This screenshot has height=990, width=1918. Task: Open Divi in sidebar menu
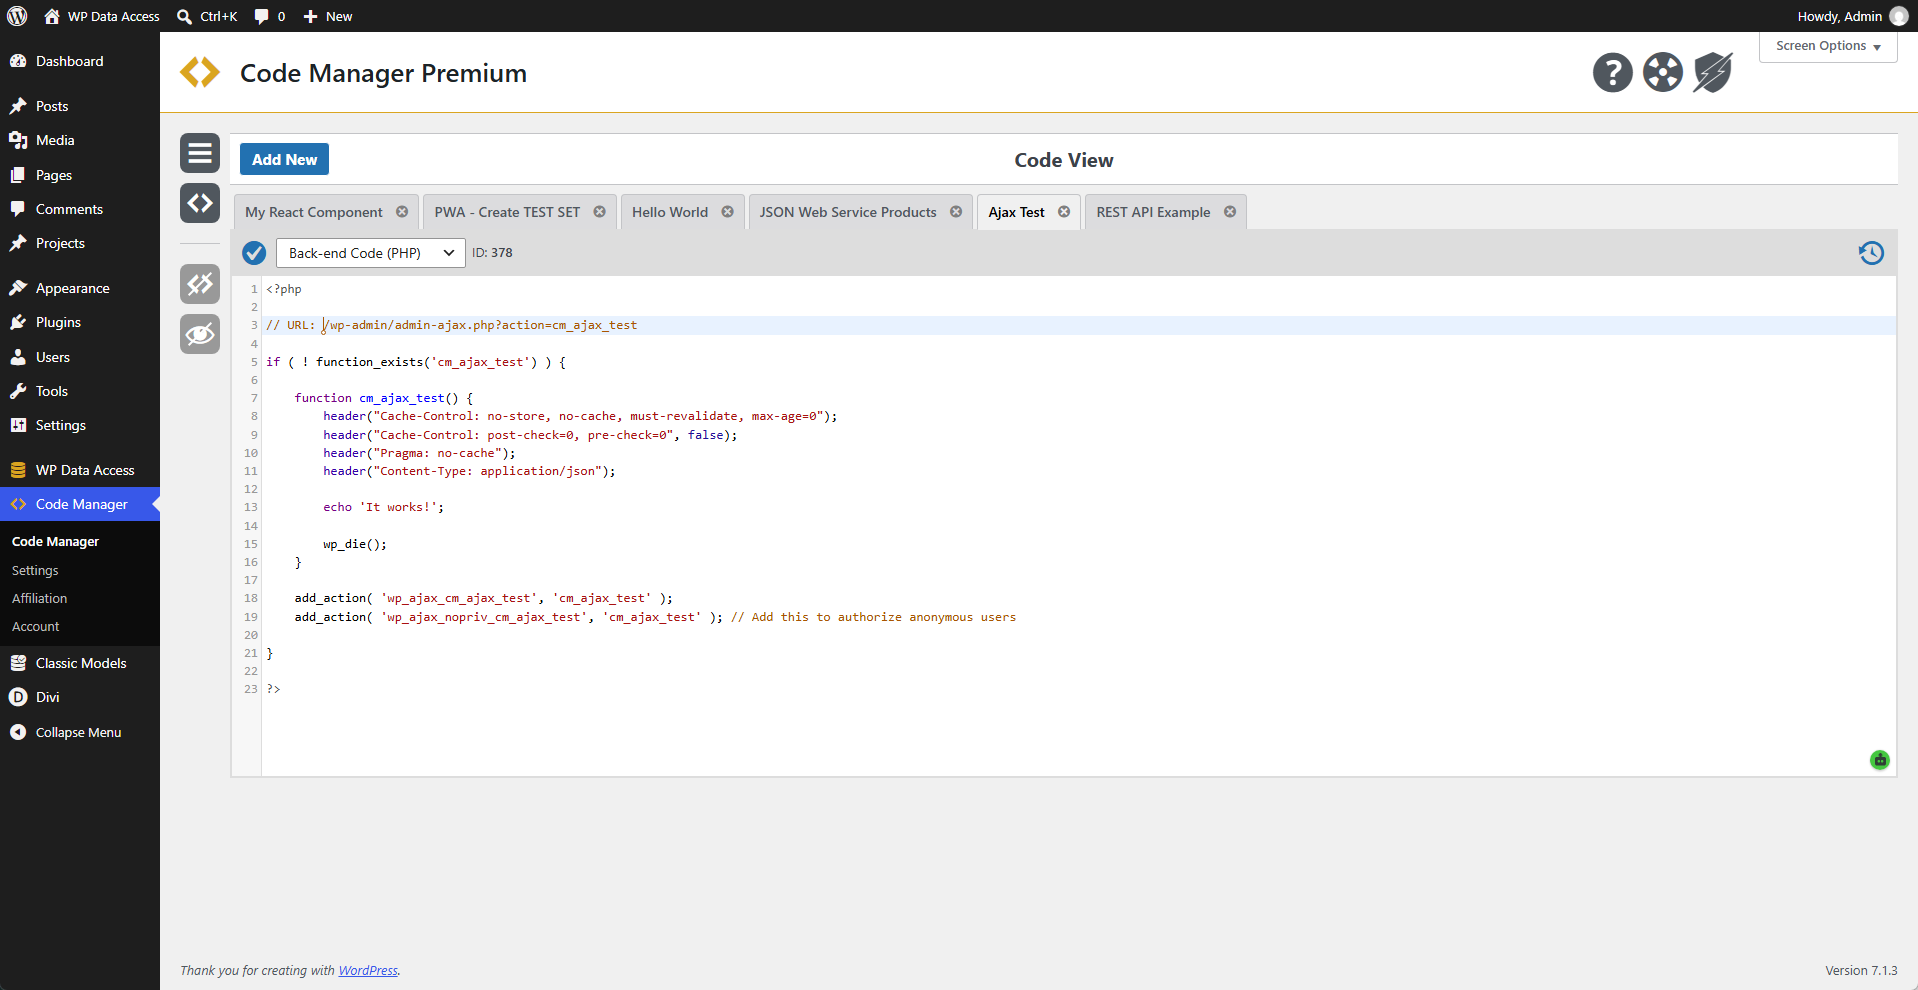click(x=80, y=697)
